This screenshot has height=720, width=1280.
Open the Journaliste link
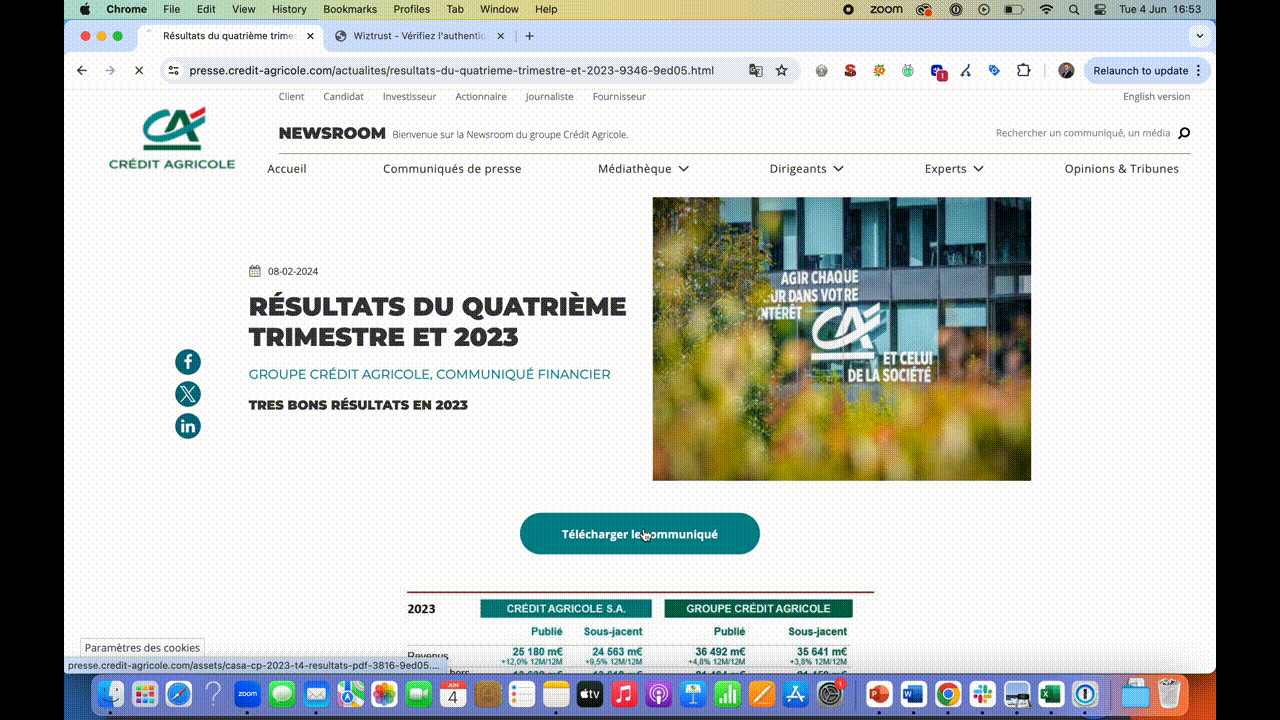click(x=549, y=97)
